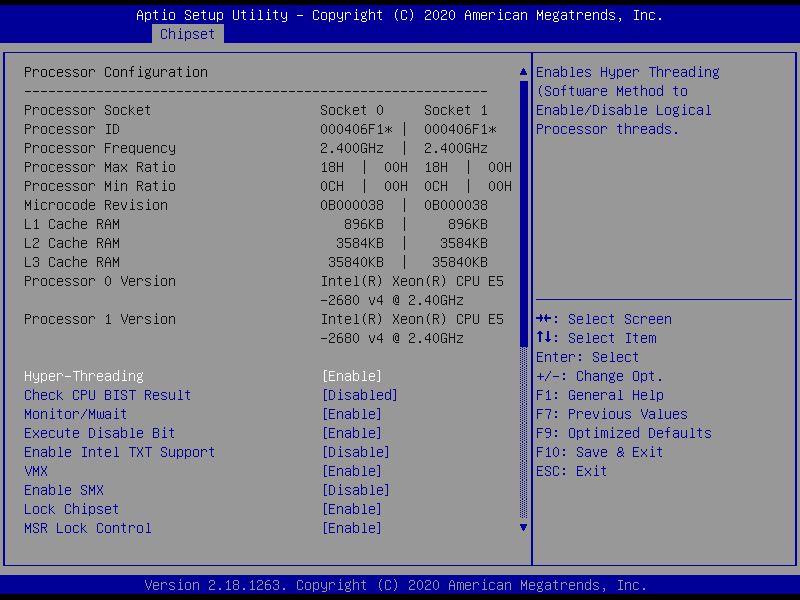800x600 pixels.
Task: Click the left-right arrows Select Screen hint
Action: point(604,319)
